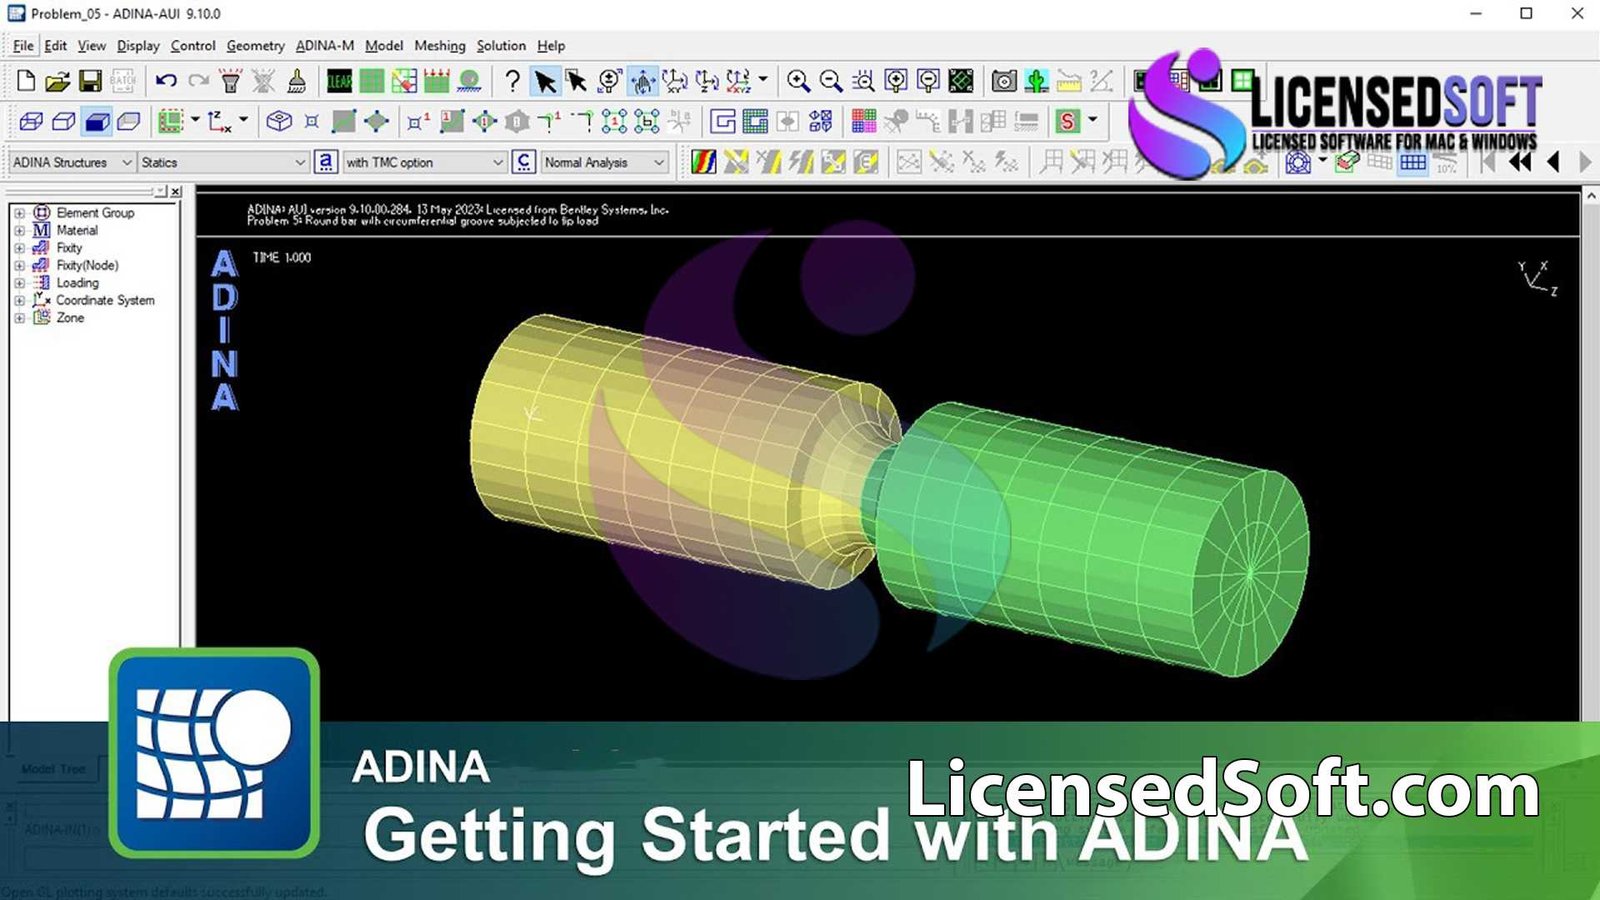Viewport: 1600px width, 900px height.
Task: Toggle Wireframe display mode
Action: pos(31,121)
